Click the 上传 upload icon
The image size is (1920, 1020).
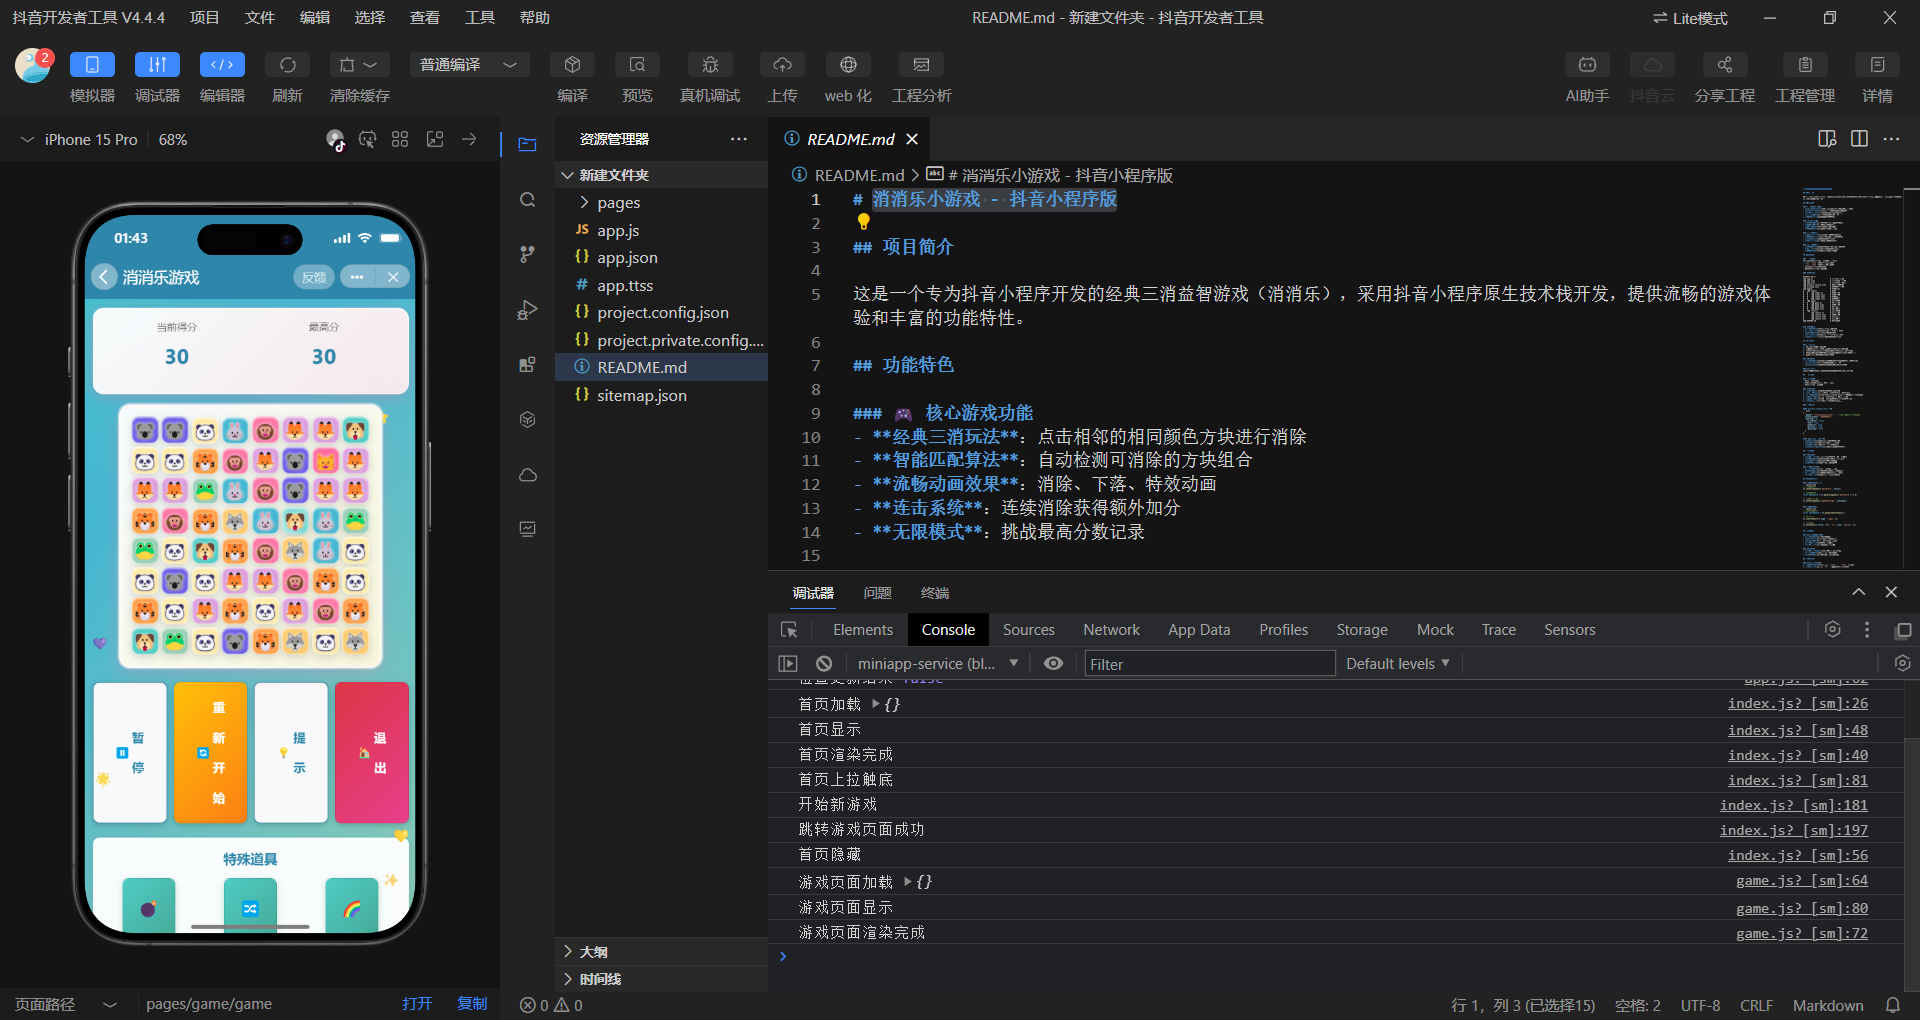point(782,65)
